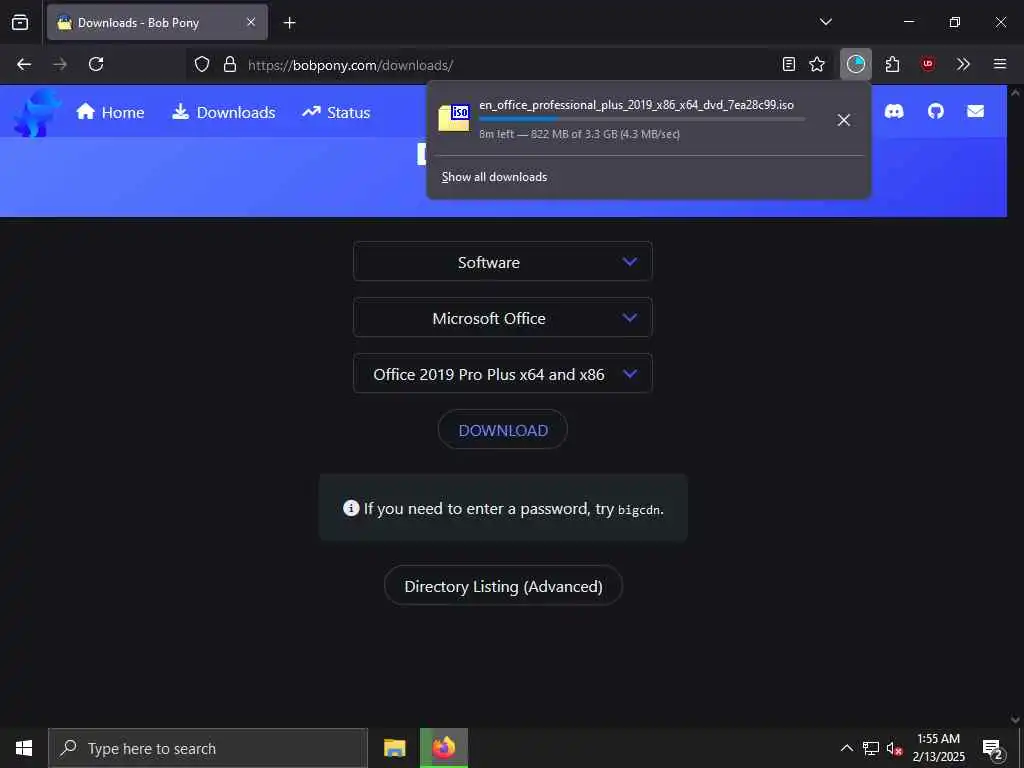Toggle reader view icon
The image size is (1024, 768).
[789, 64]
